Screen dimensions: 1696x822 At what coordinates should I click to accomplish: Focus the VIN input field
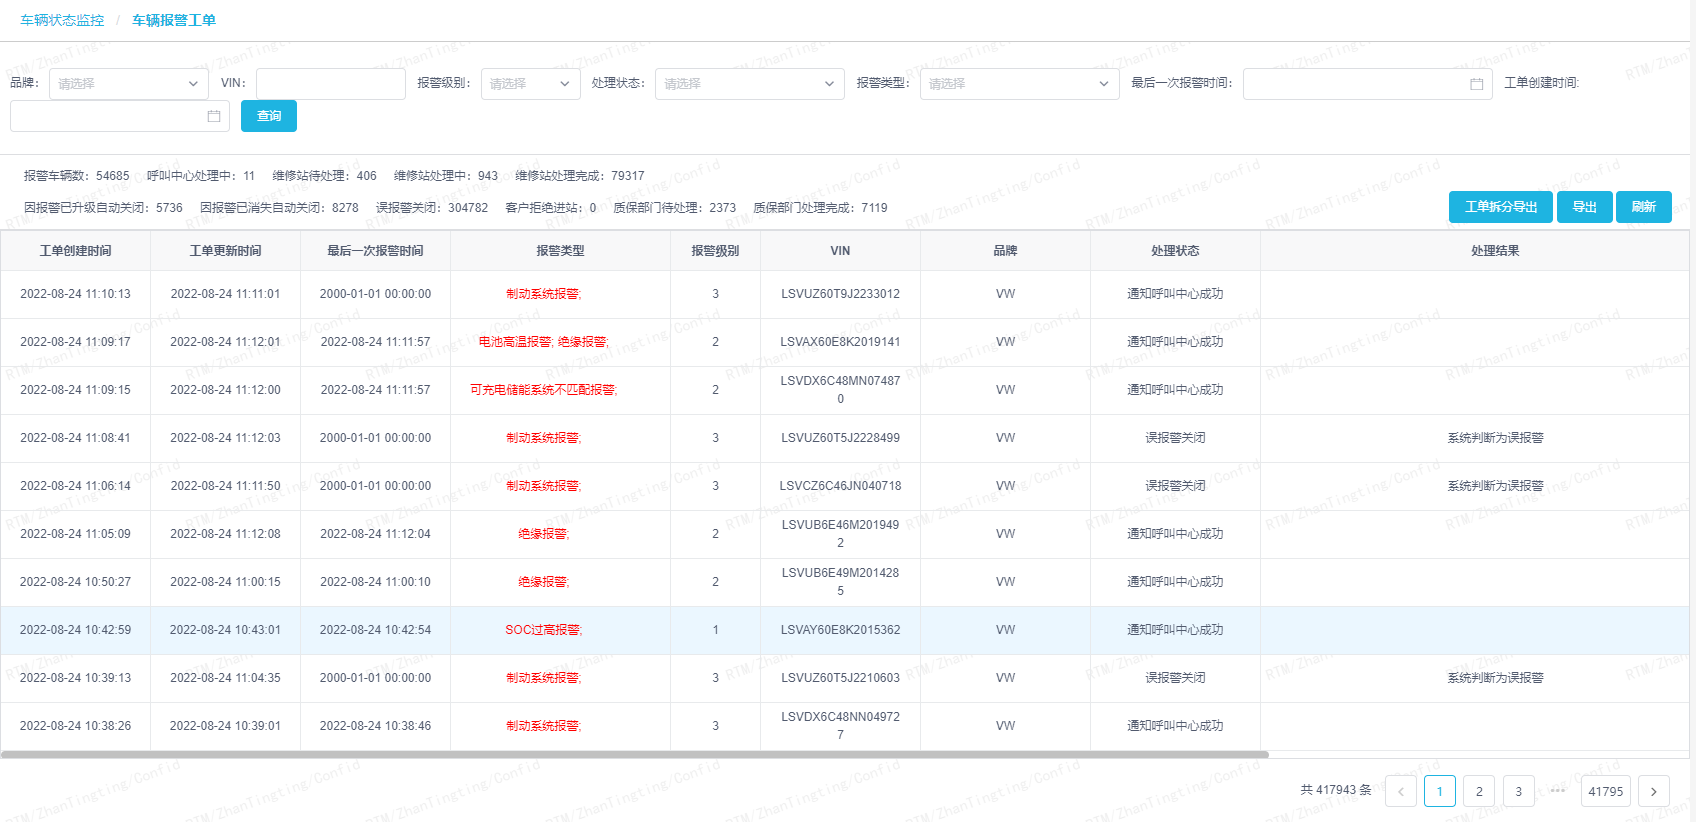point(330,84)
